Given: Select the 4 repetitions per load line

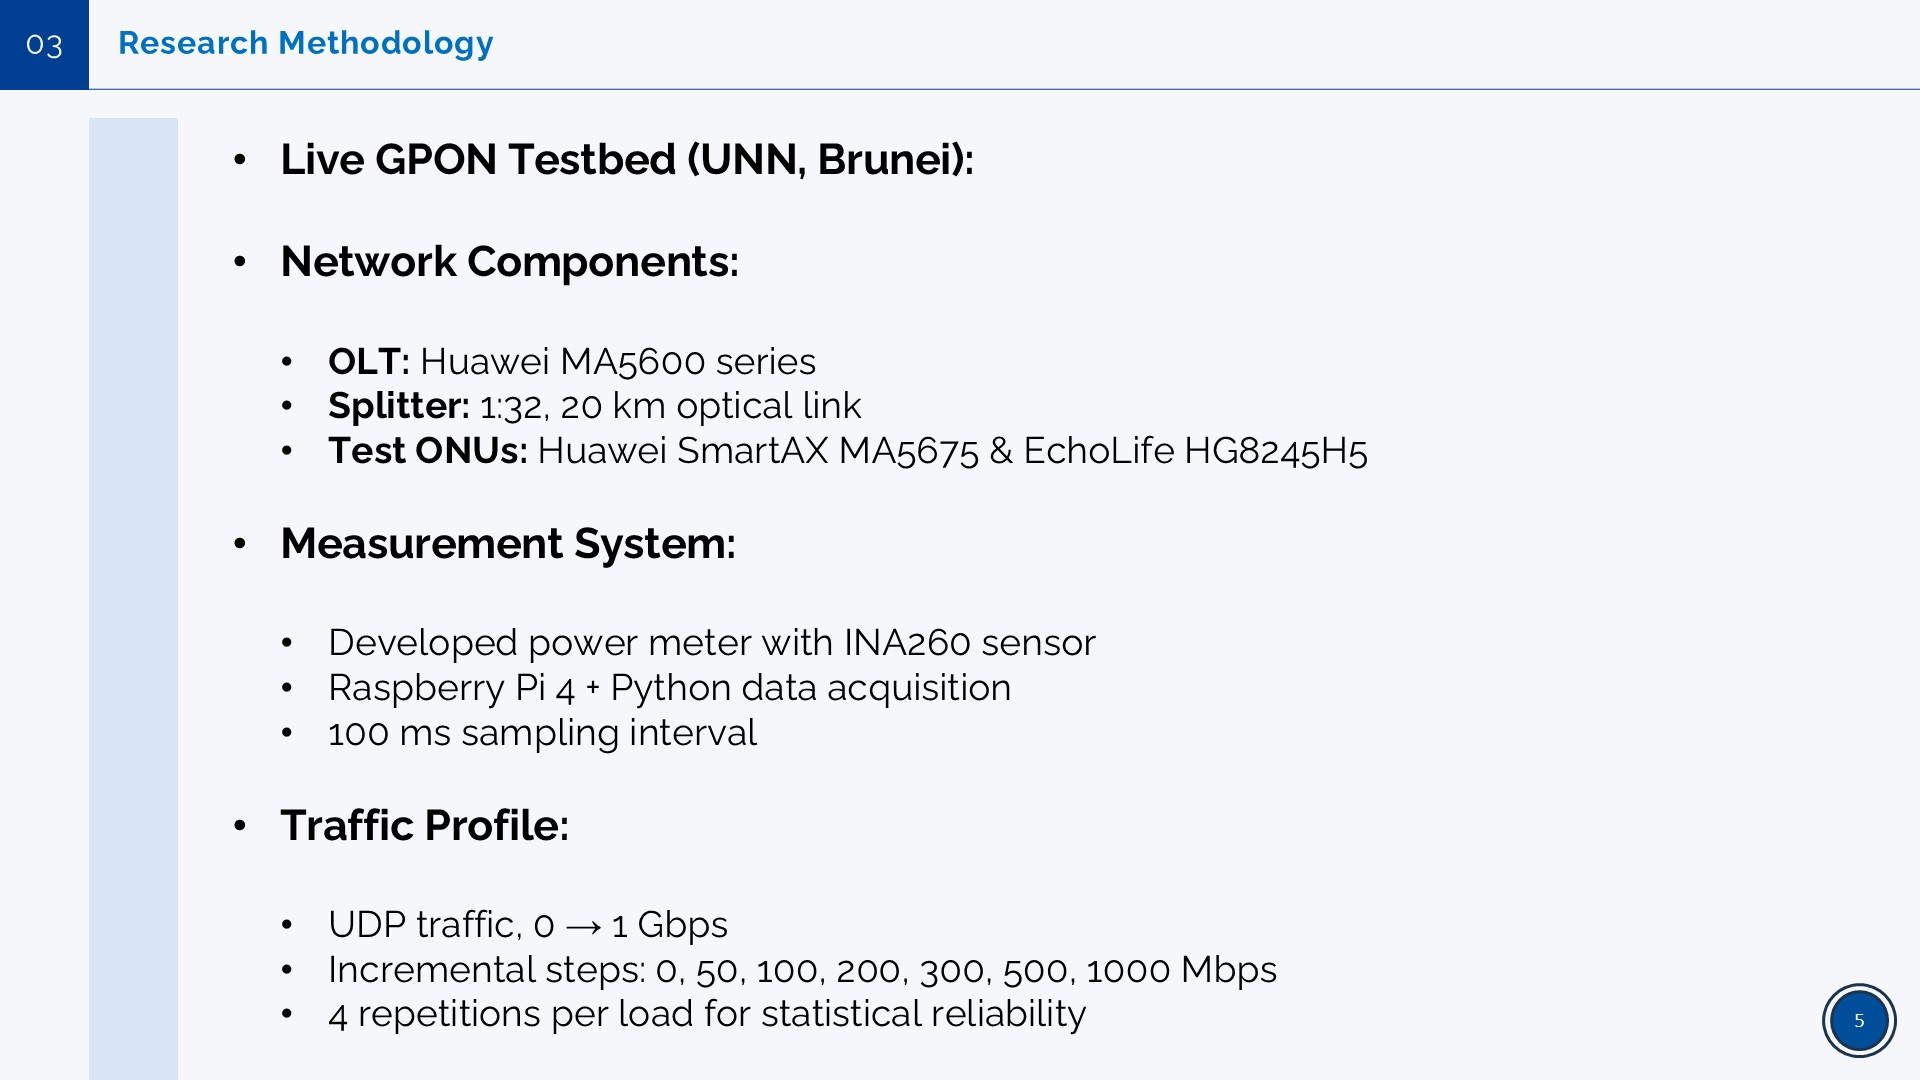Looking at the screenshot, I should (x=707, y=1014).
